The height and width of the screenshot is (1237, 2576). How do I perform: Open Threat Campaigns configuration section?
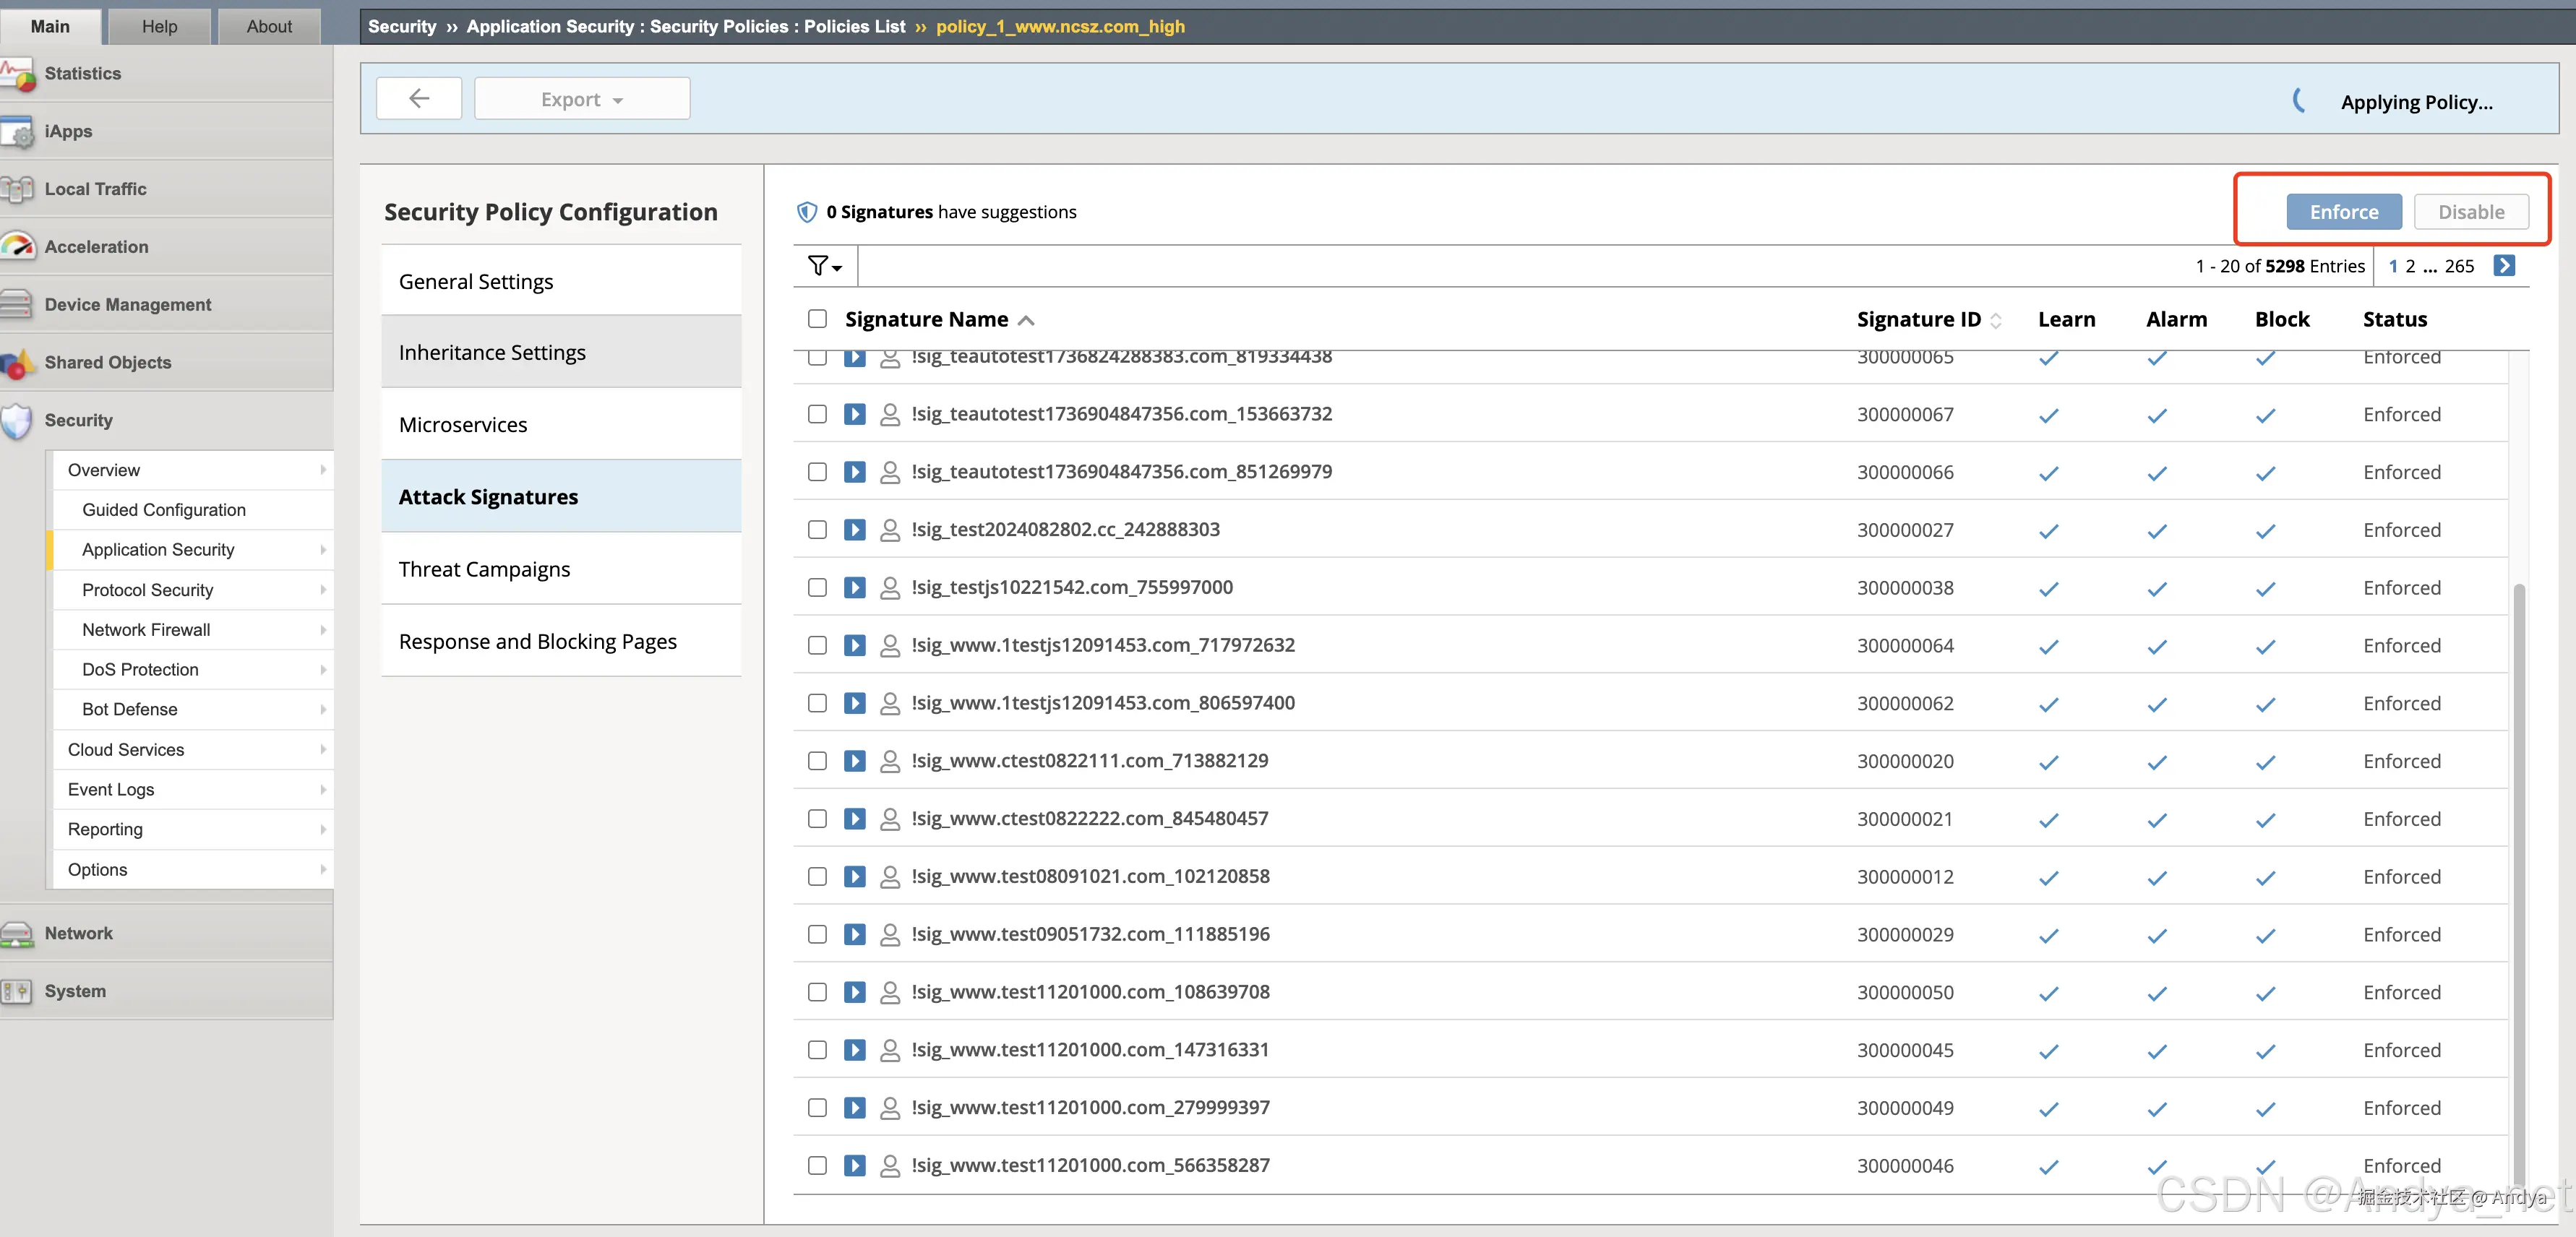coord(484,569)
